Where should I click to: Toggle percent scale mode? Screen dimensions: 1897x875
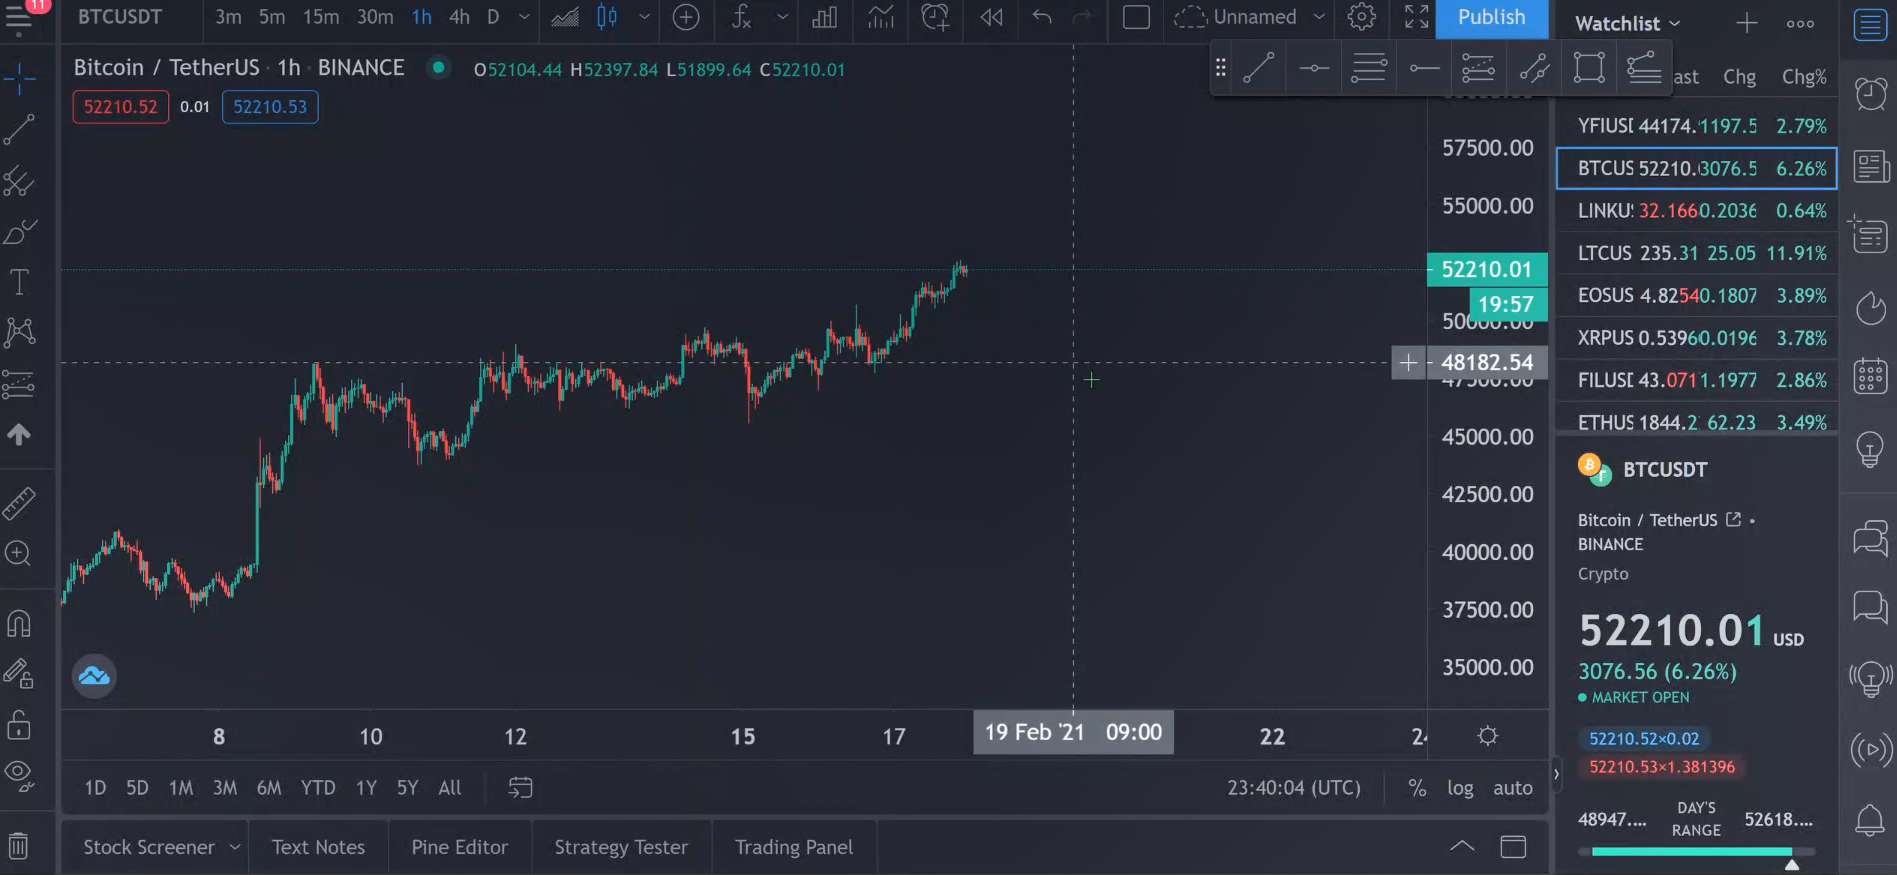pos(1417,788)
